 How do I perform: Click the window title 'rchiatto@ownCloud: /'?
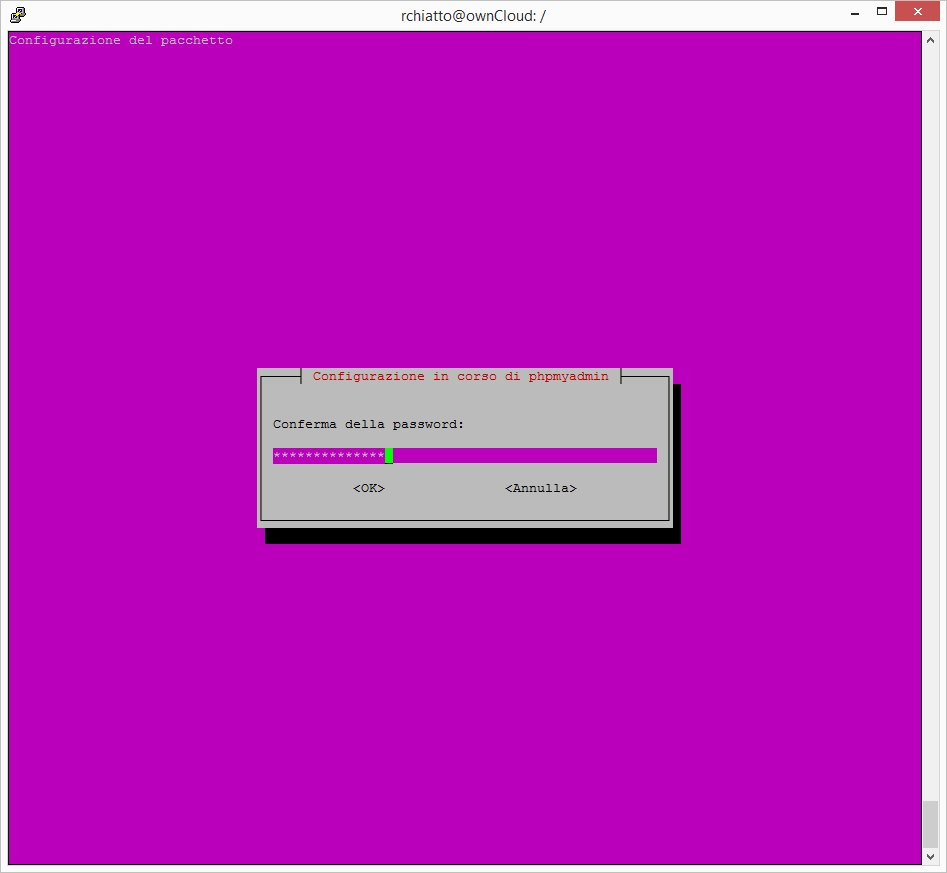tap(473, 16)
